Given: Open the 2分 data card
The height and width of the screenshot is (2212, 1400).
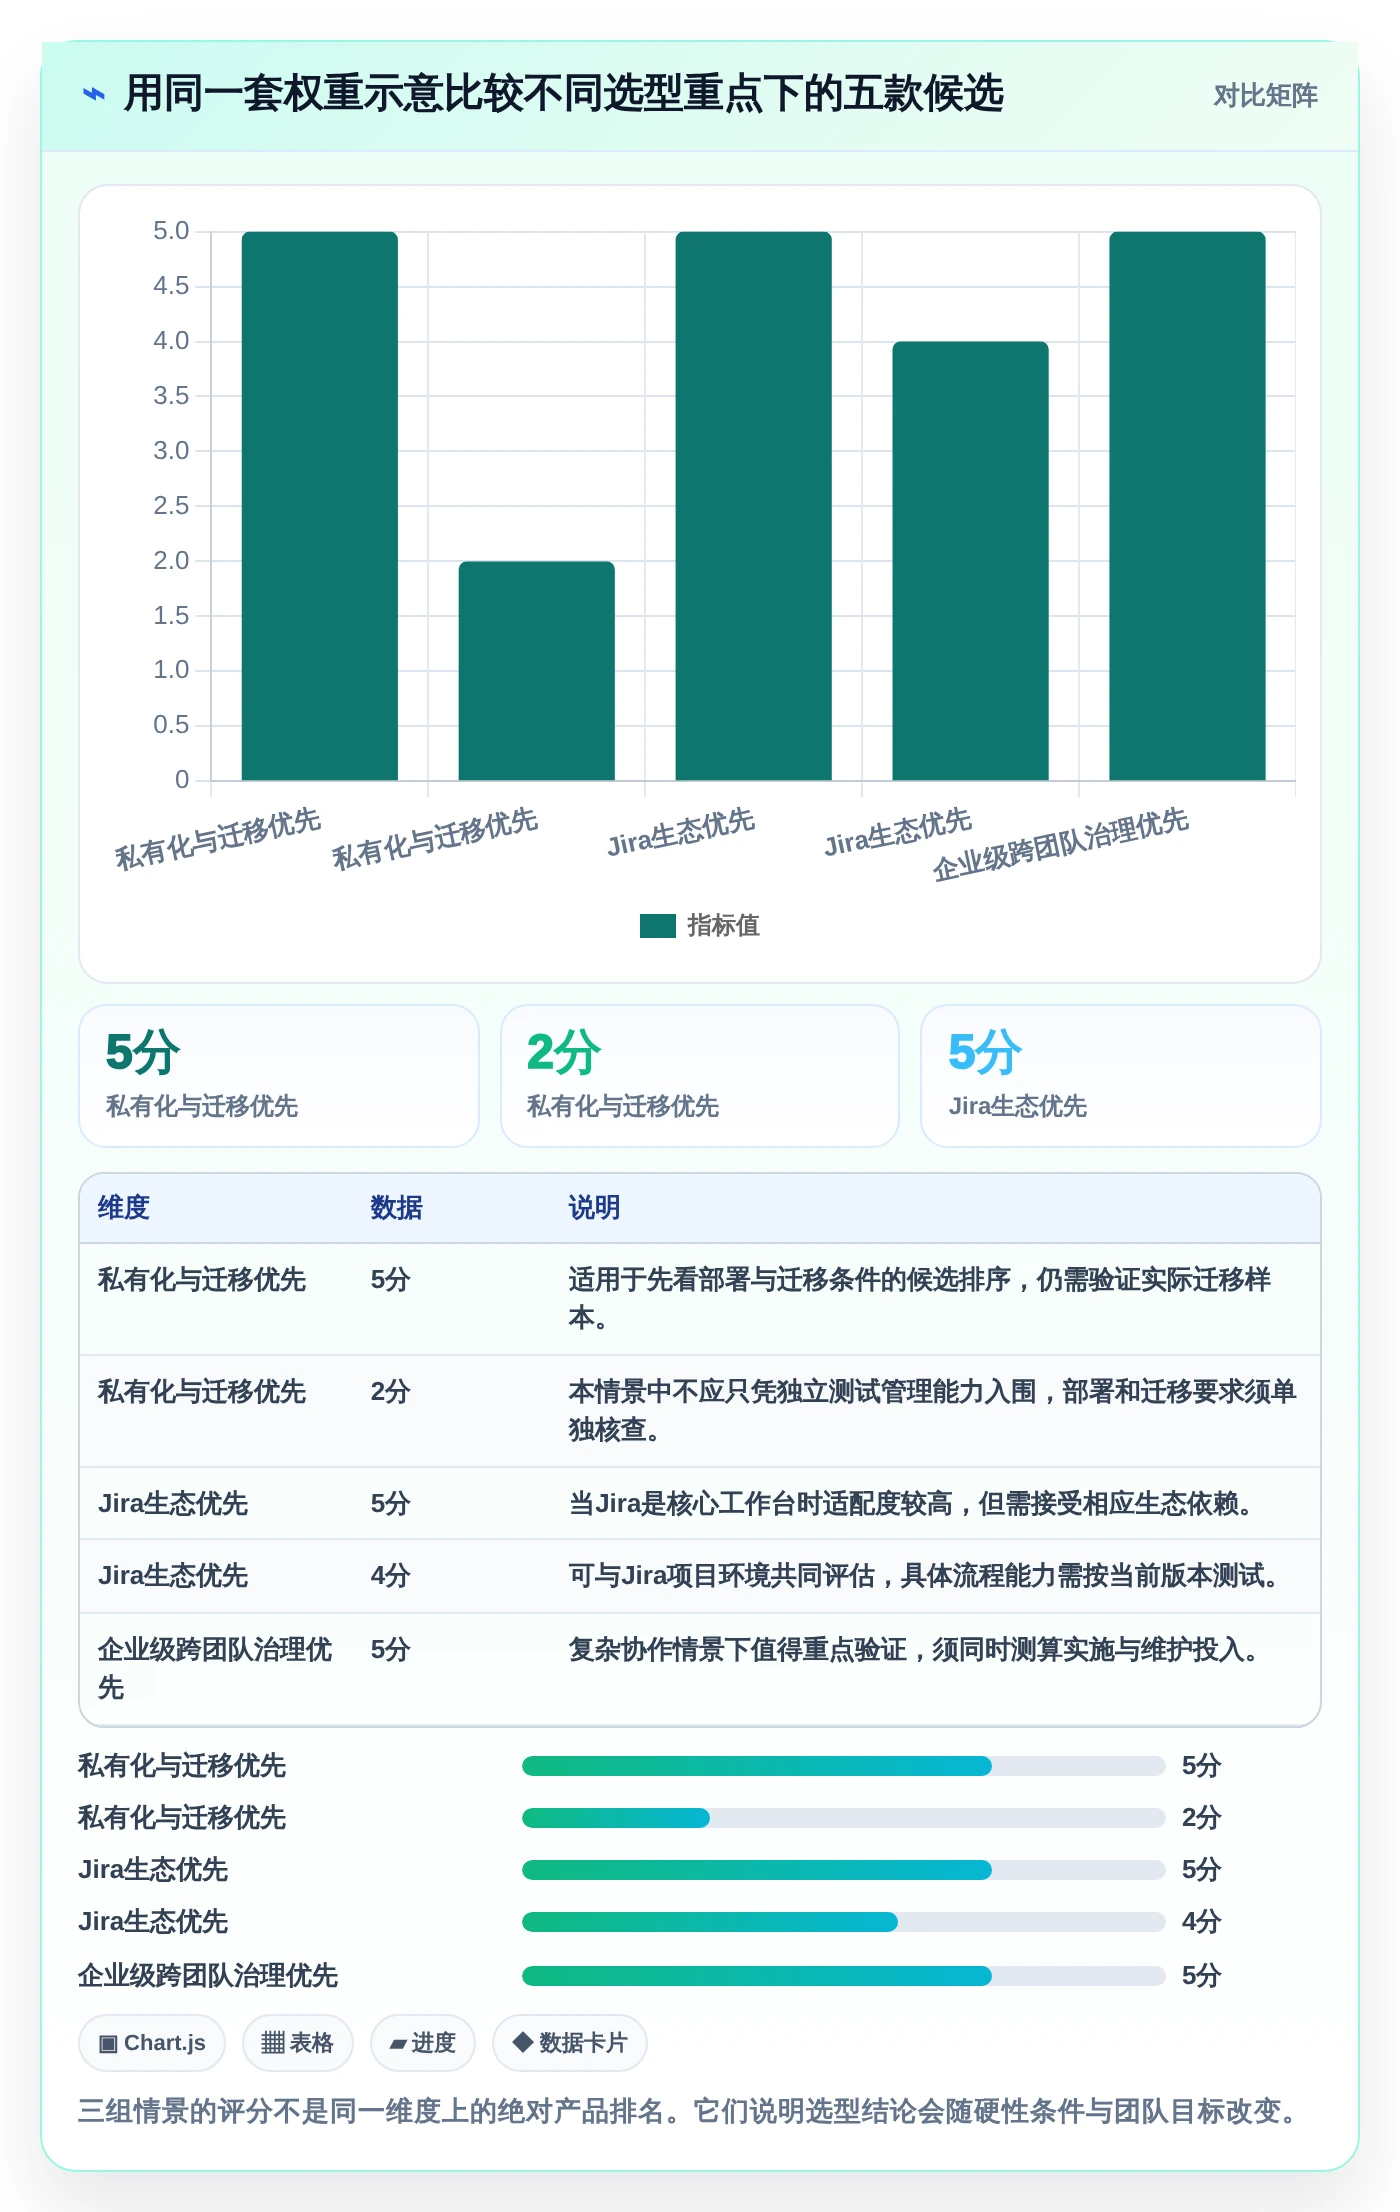Looking at the screenshot, I should [x=700, y=1076].
